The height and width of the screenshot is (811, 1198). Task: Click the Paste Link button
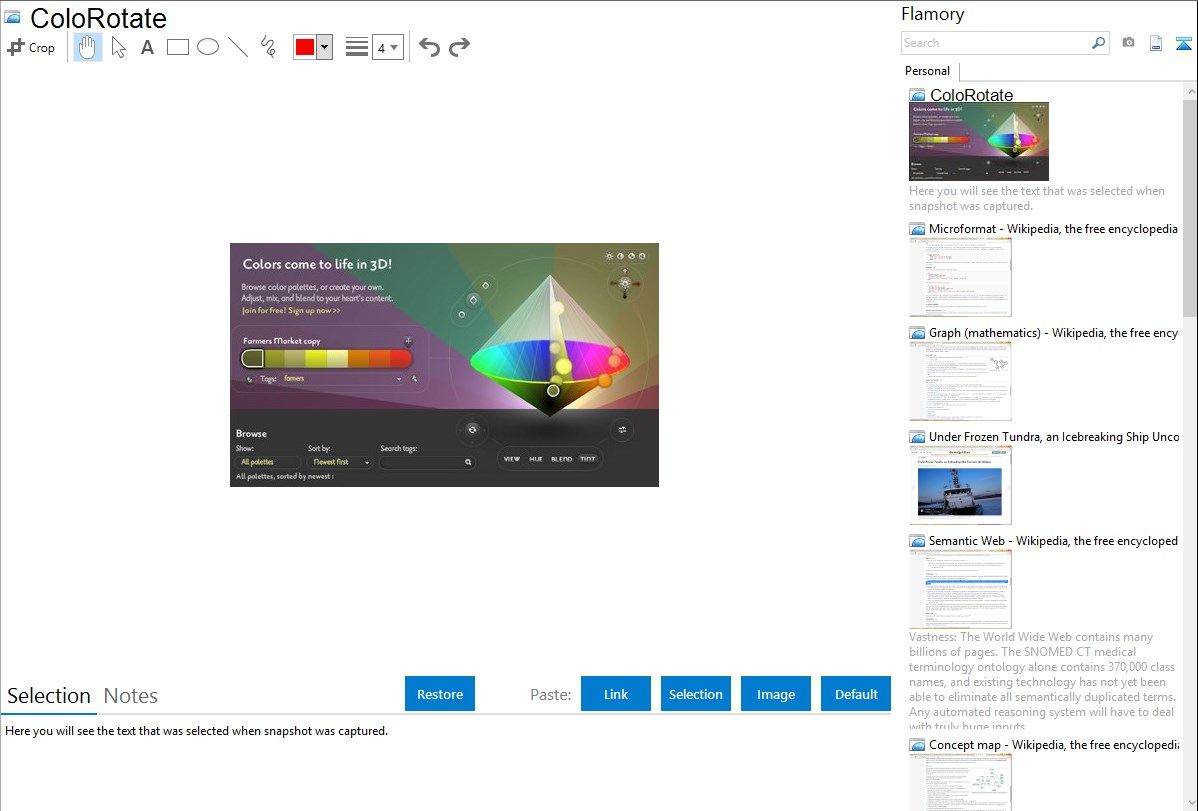(616, 694)
